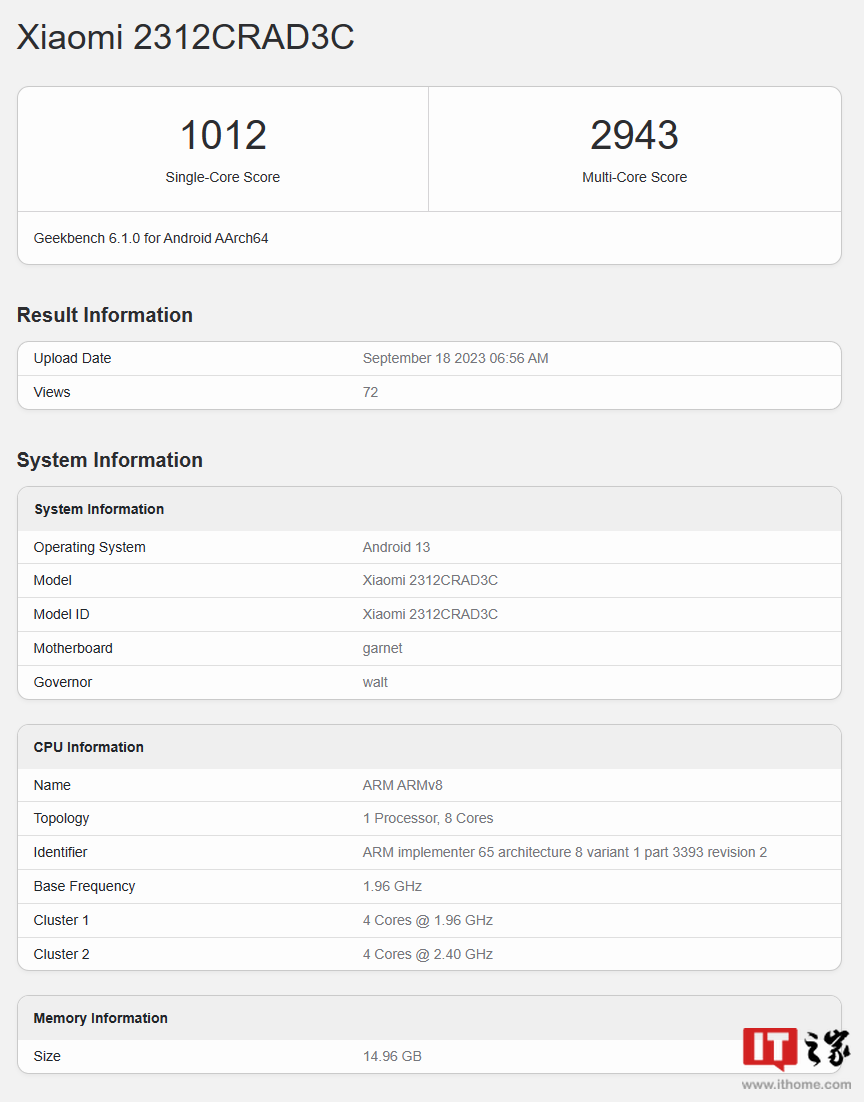Click the CPU Information table header
The image size is (864, 1102).
point(89,747)
